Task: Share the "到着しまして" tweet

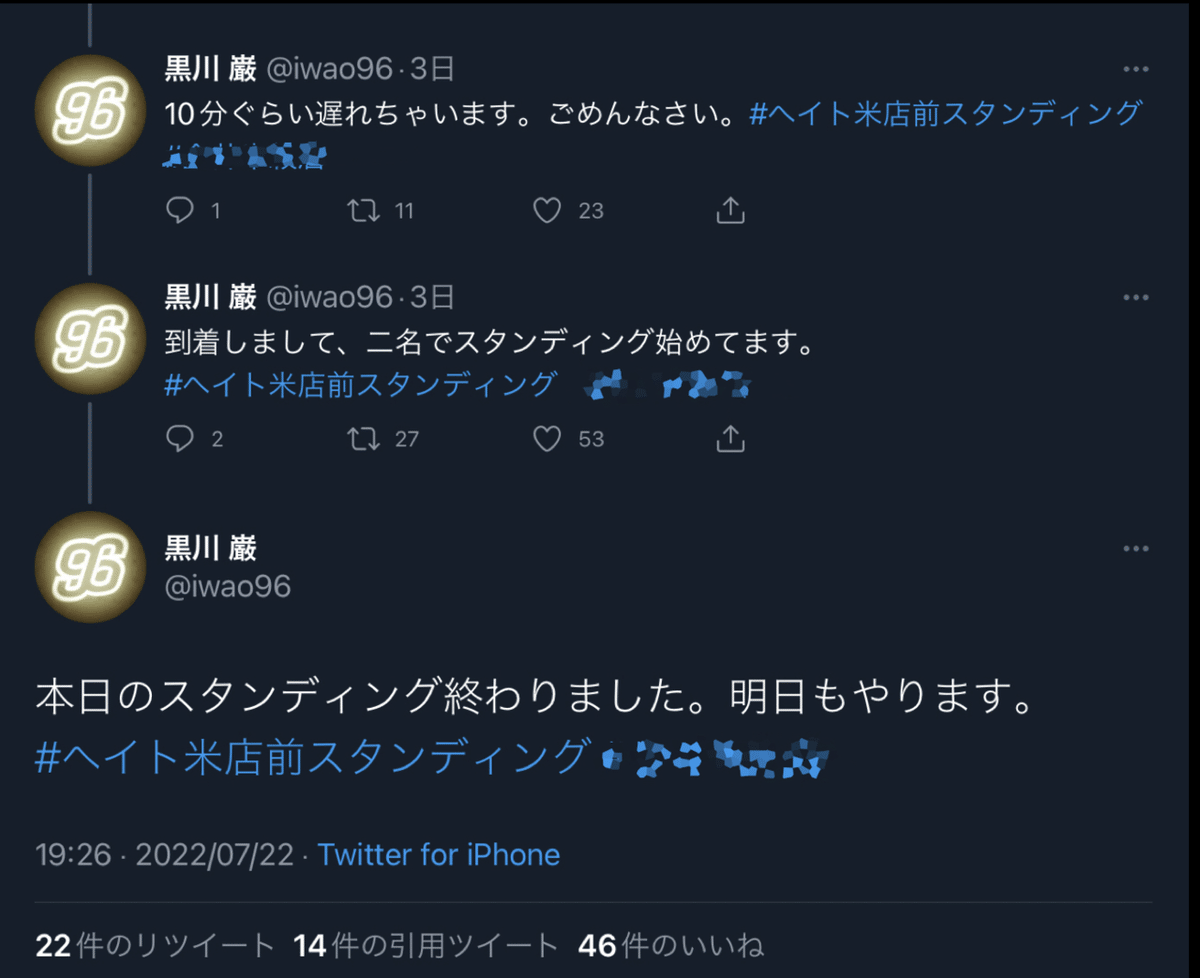Action: (731, 439)
